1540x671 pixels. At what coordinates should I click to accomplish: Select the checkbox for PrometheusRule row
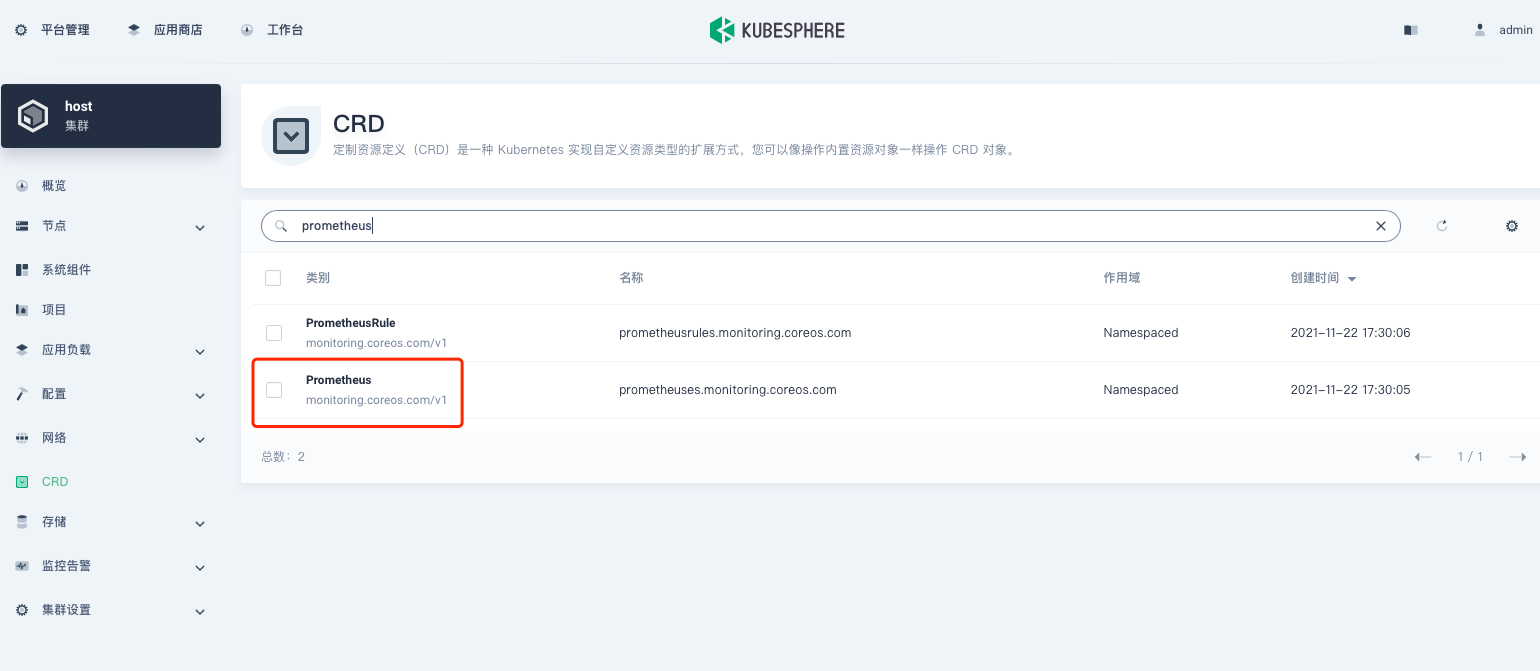(x=273, y=332)
